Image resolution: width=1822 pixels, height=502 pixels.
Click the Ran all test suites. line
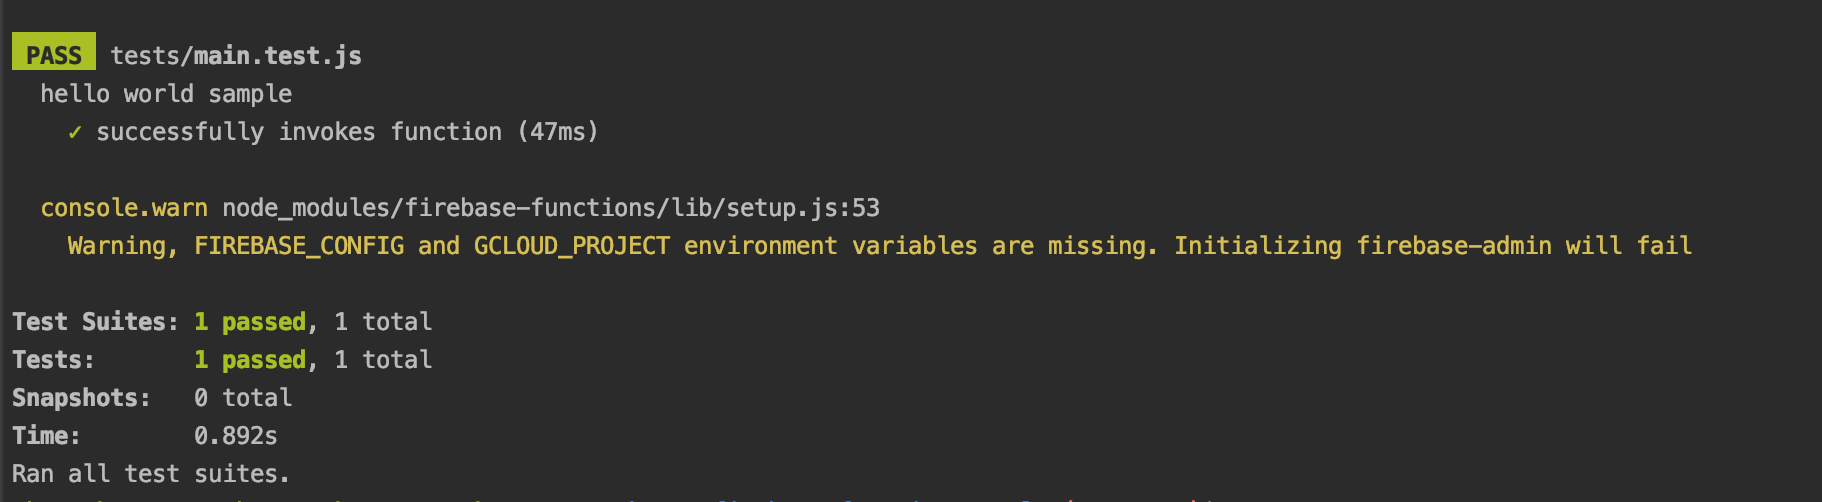tap(151, 474)
